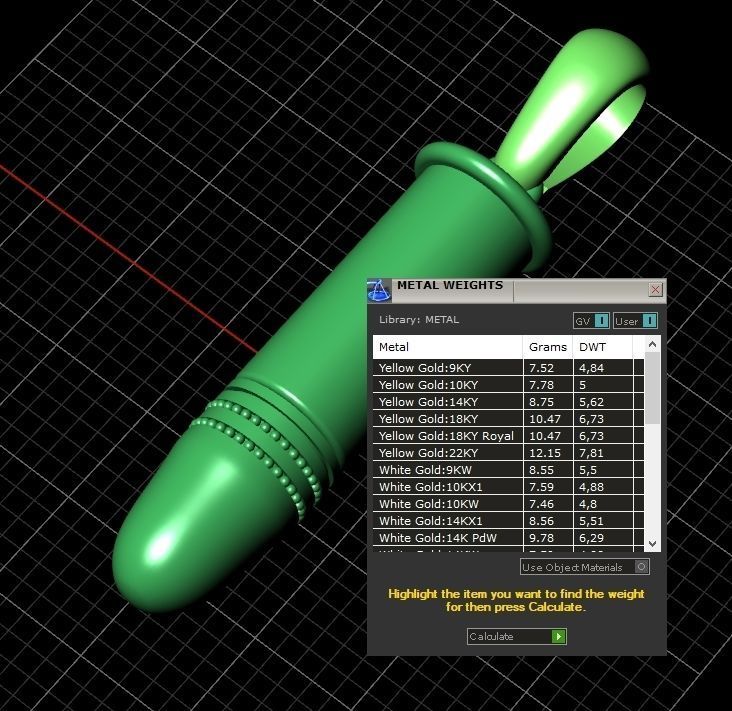Screen dimensions: 732x711
Task: Click the 5,5 DWT value
Action: click(x=588, y=470)
